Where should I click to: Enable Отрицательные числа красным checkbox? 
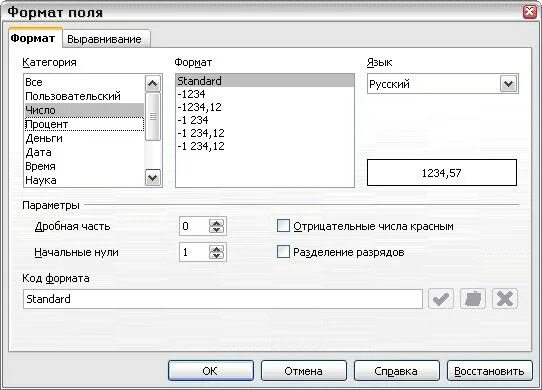coord(283,226)
